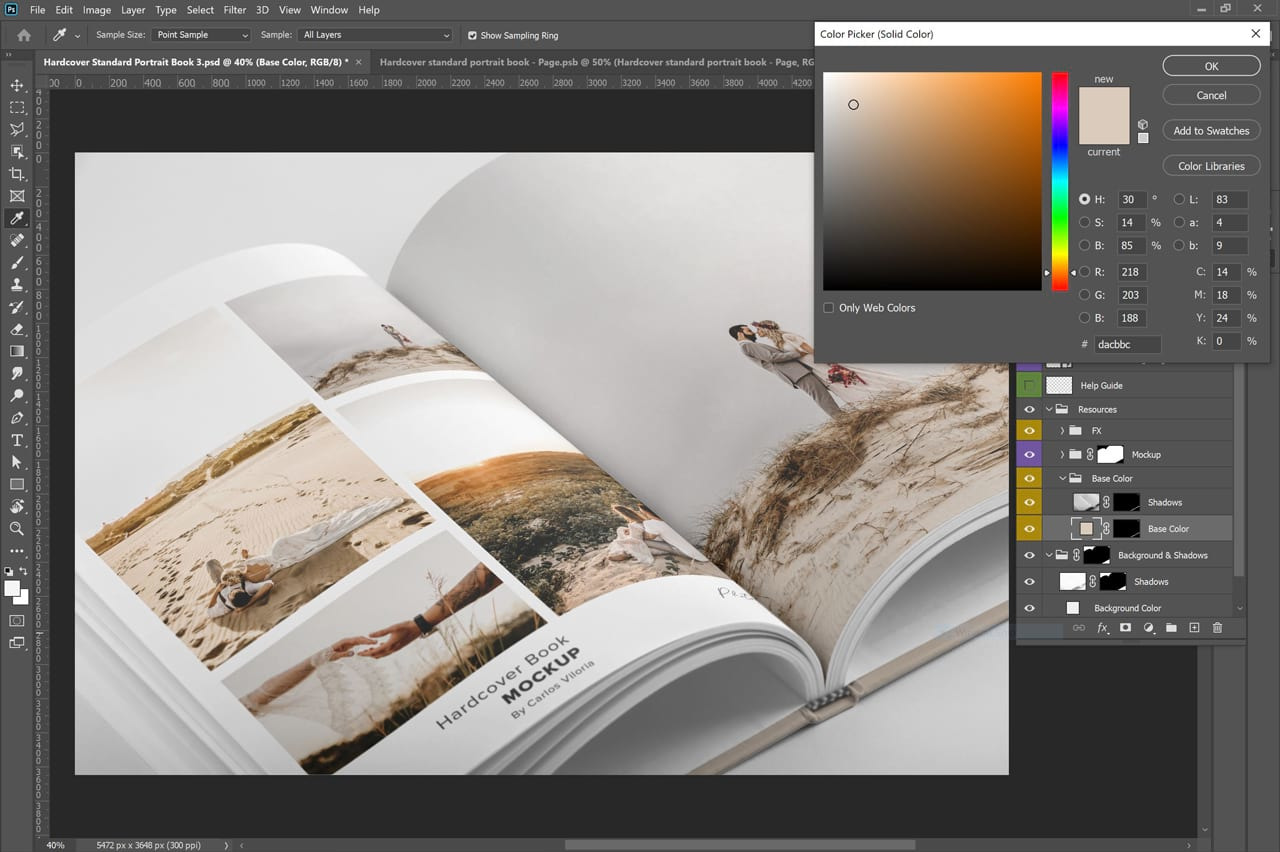Select the Horizontal Type tool
1280x852 pixels.
[x=17, y=440]
